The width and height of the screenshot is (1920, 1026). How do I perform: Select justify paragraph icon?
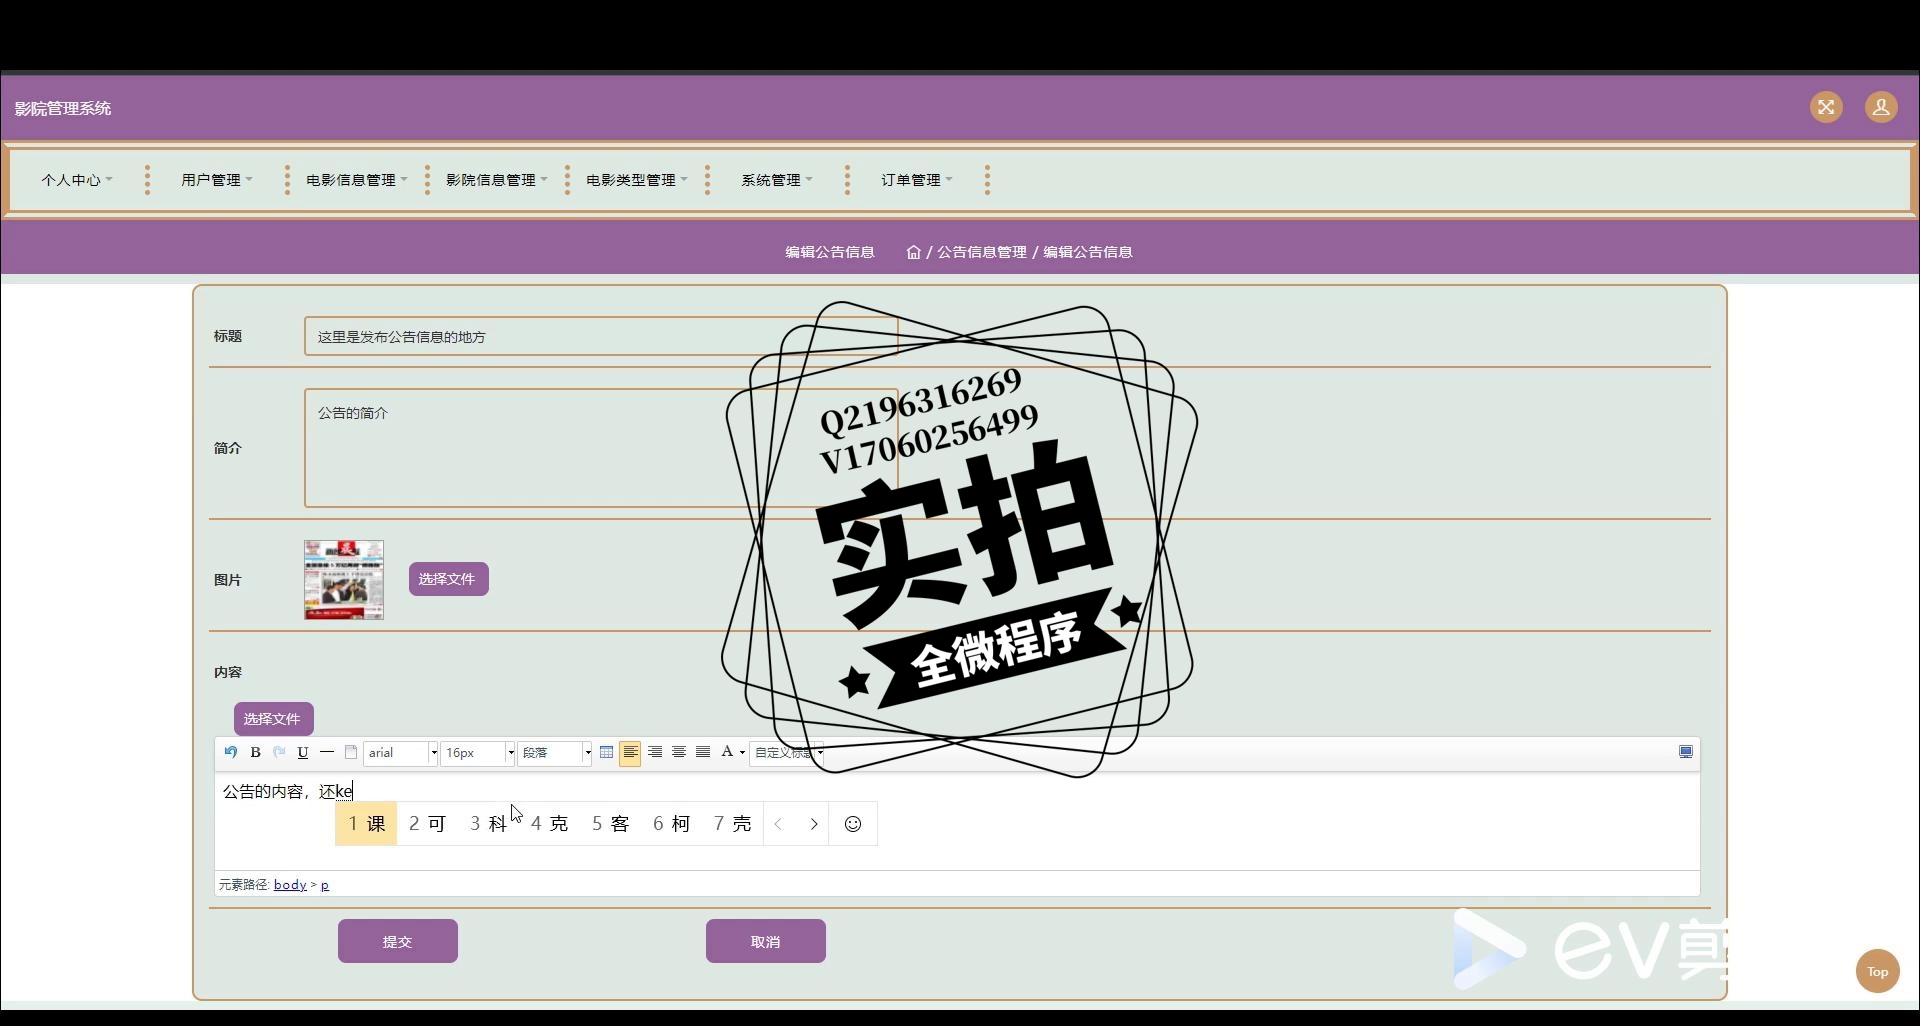click(703, 752)
